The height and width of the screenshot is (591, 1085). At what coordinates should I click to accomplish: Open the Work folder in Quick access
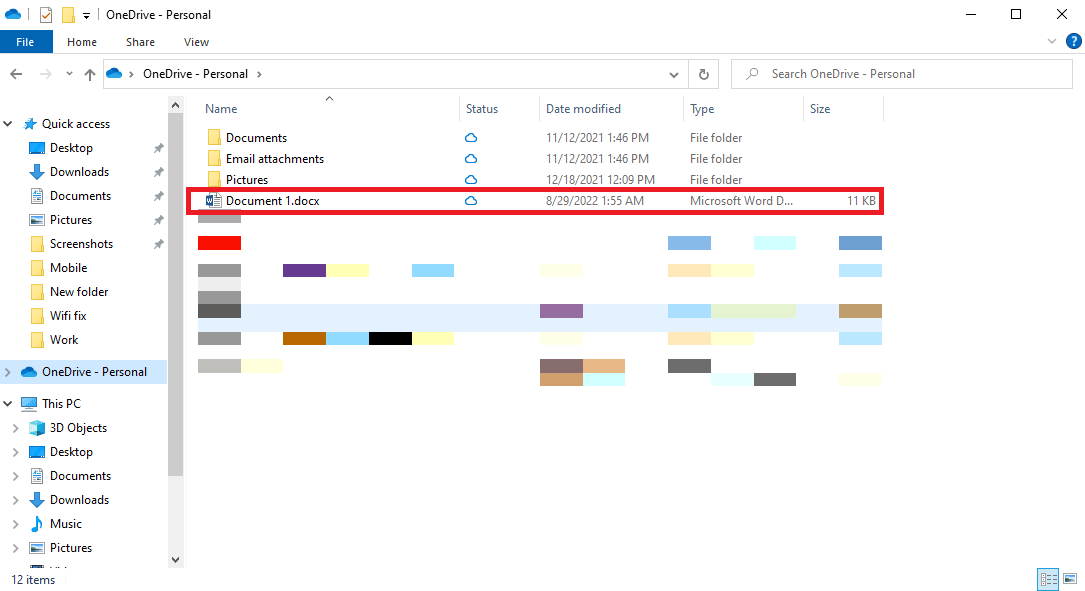pyautogui.click(x=64, y=340)
